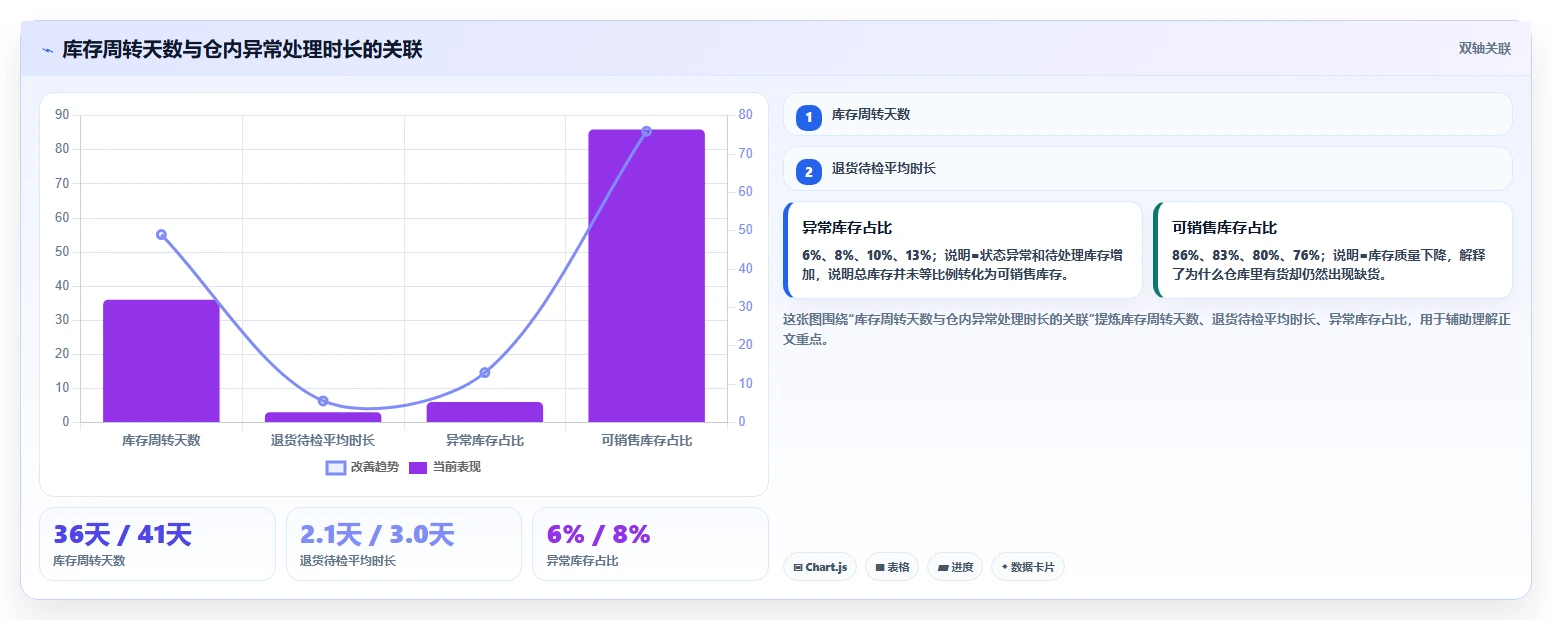This screenshot has height=620, width=1552.
Task: Click the card title 库存周转天数与仓内异常处理时长的关联
Action: (242, 50)
